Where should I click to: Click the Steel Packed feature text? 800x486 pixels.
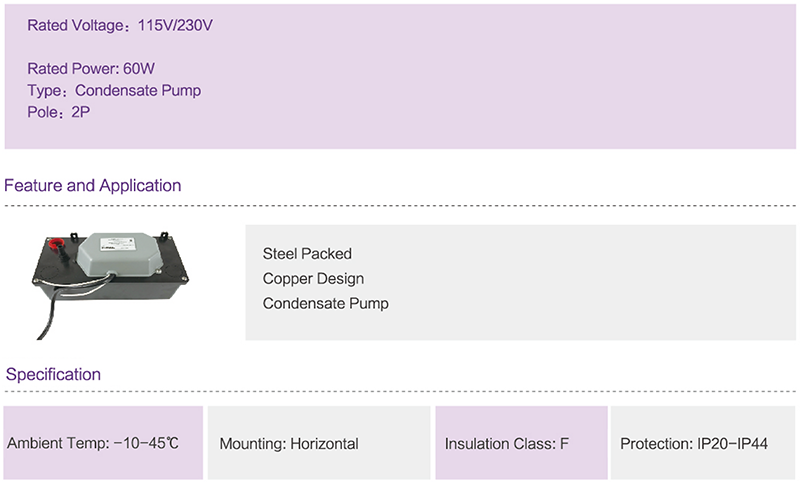(307, 253)
